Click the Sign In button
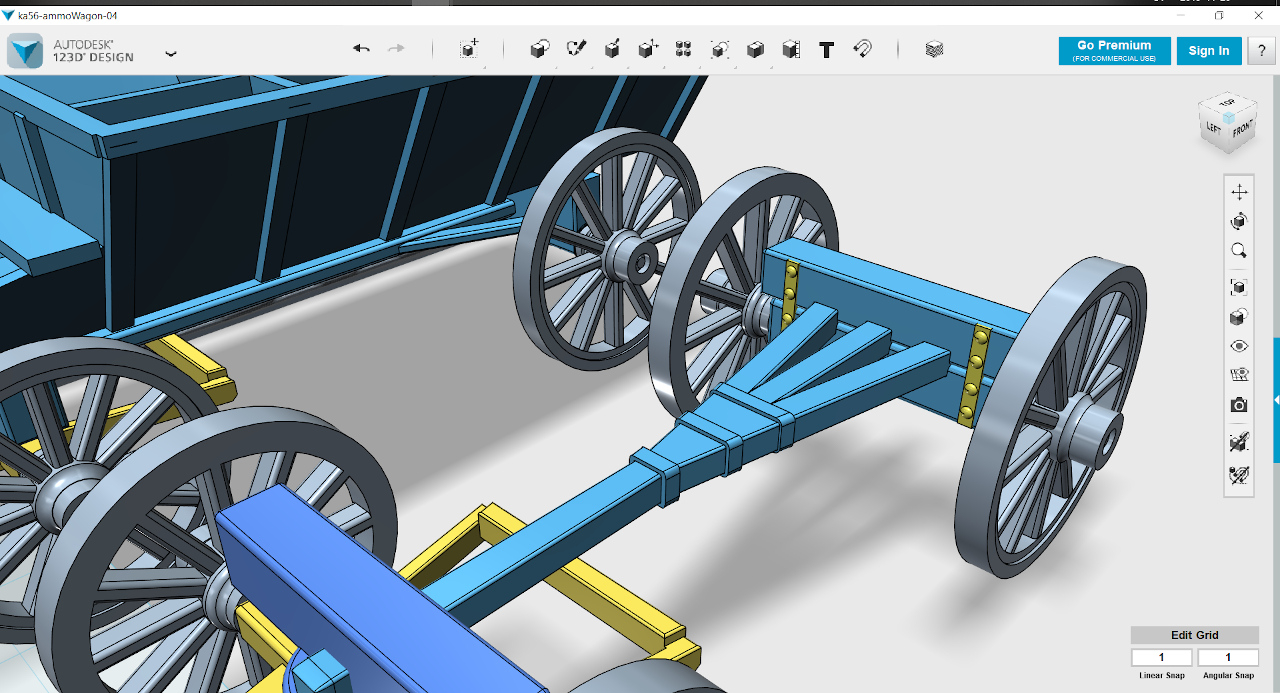 [1209, 51]
